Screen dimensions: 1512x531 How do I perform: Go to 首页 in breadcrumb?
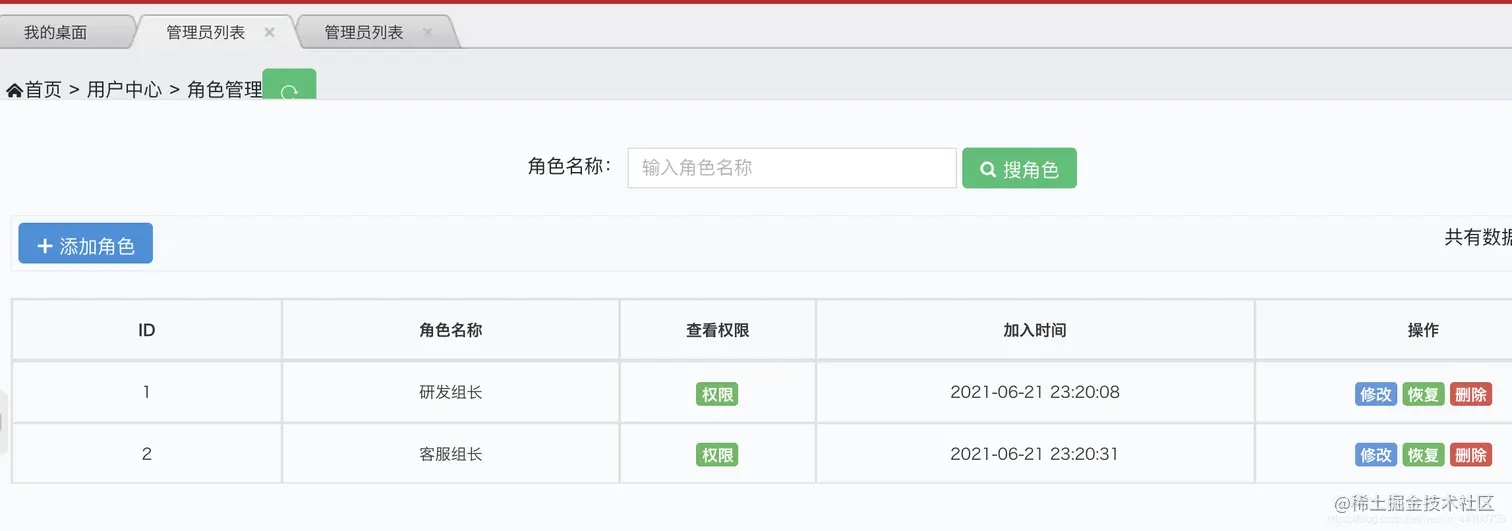click(43, 90)
